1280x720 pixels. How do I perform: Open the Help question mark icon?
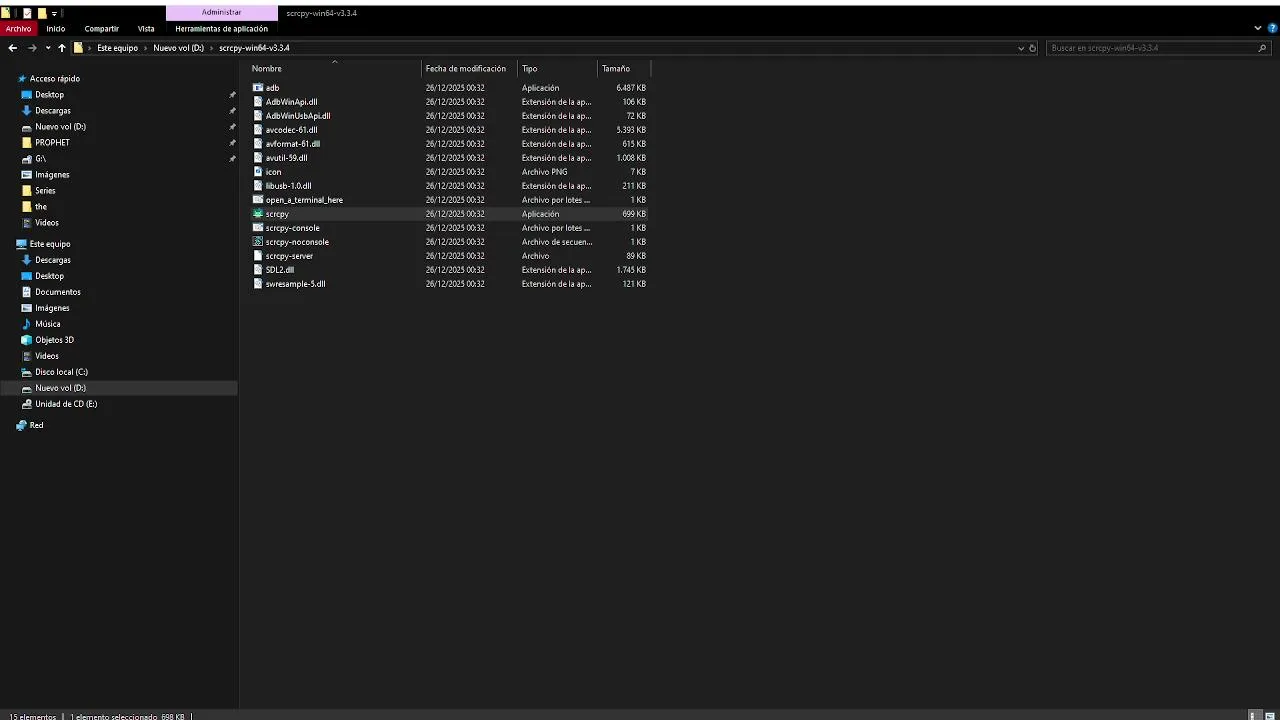click(1271, 29)
